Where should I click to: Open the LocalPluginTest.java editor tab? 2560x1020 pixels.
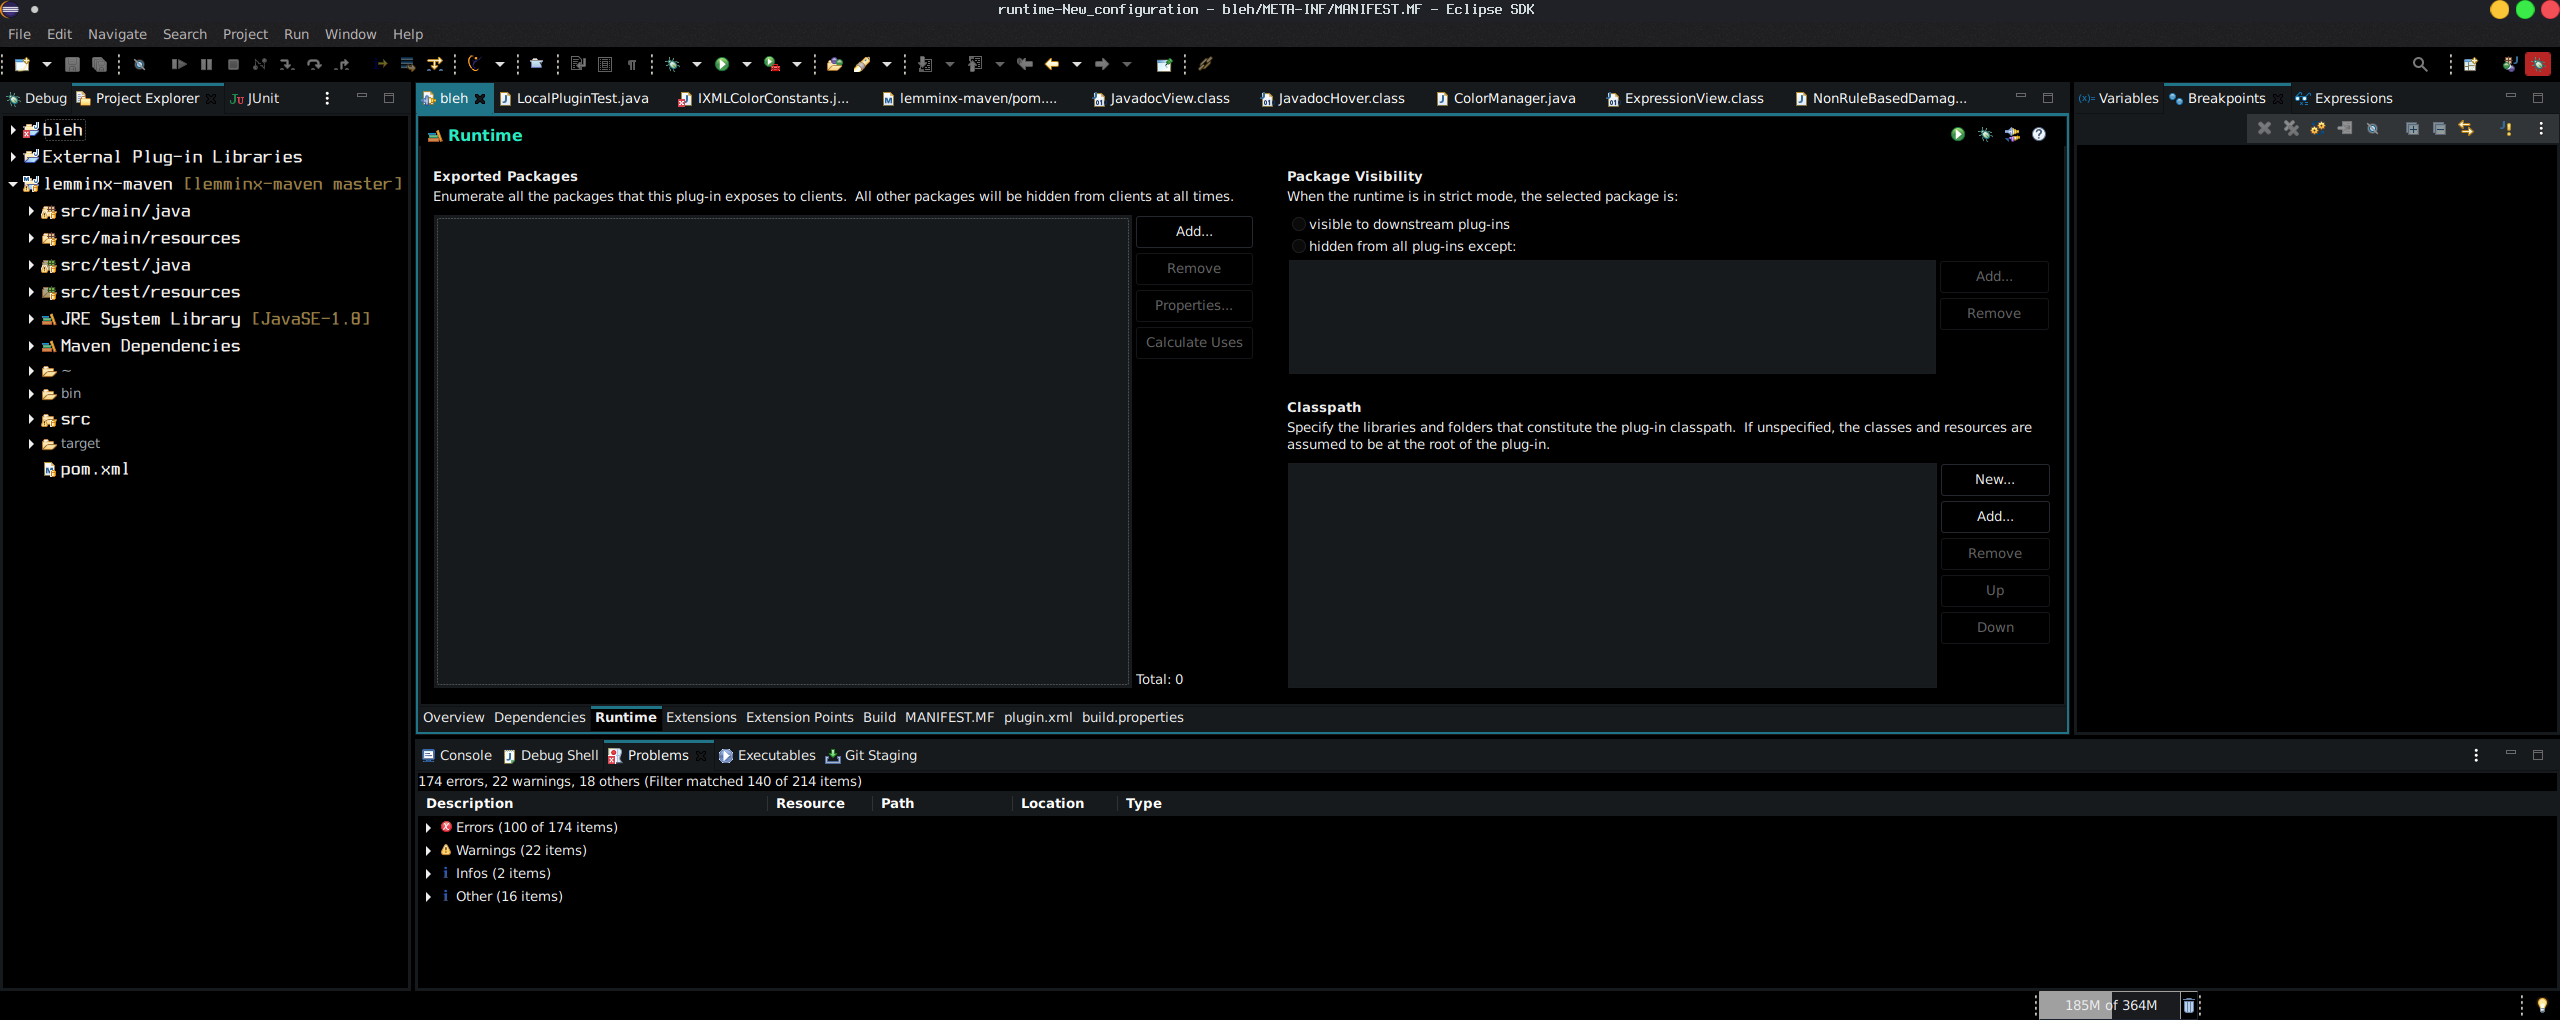574,98
